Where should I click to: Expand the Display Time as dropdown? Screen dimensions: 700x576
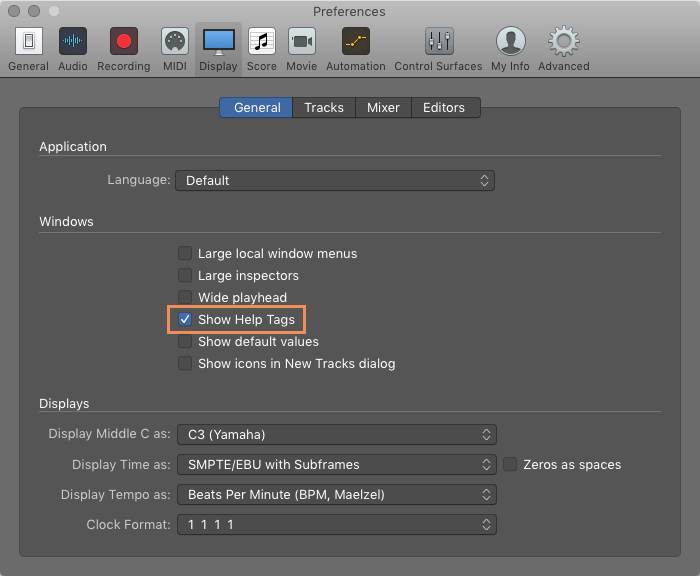tap(337, 464)
